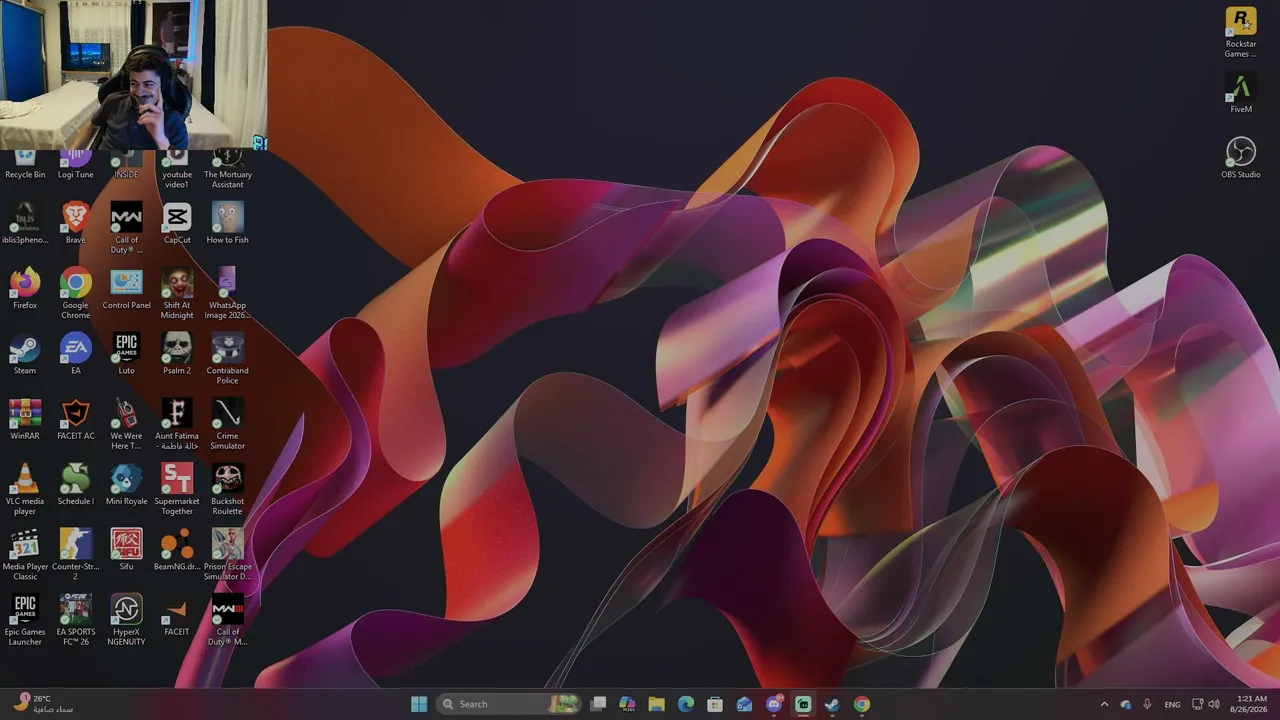Select the OBS Studio desktop icon
The image size is (1280, 720).
point(1241,158)
